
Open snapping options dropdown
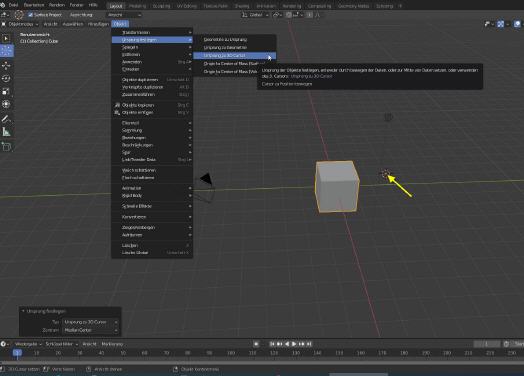tap(297, 15)
